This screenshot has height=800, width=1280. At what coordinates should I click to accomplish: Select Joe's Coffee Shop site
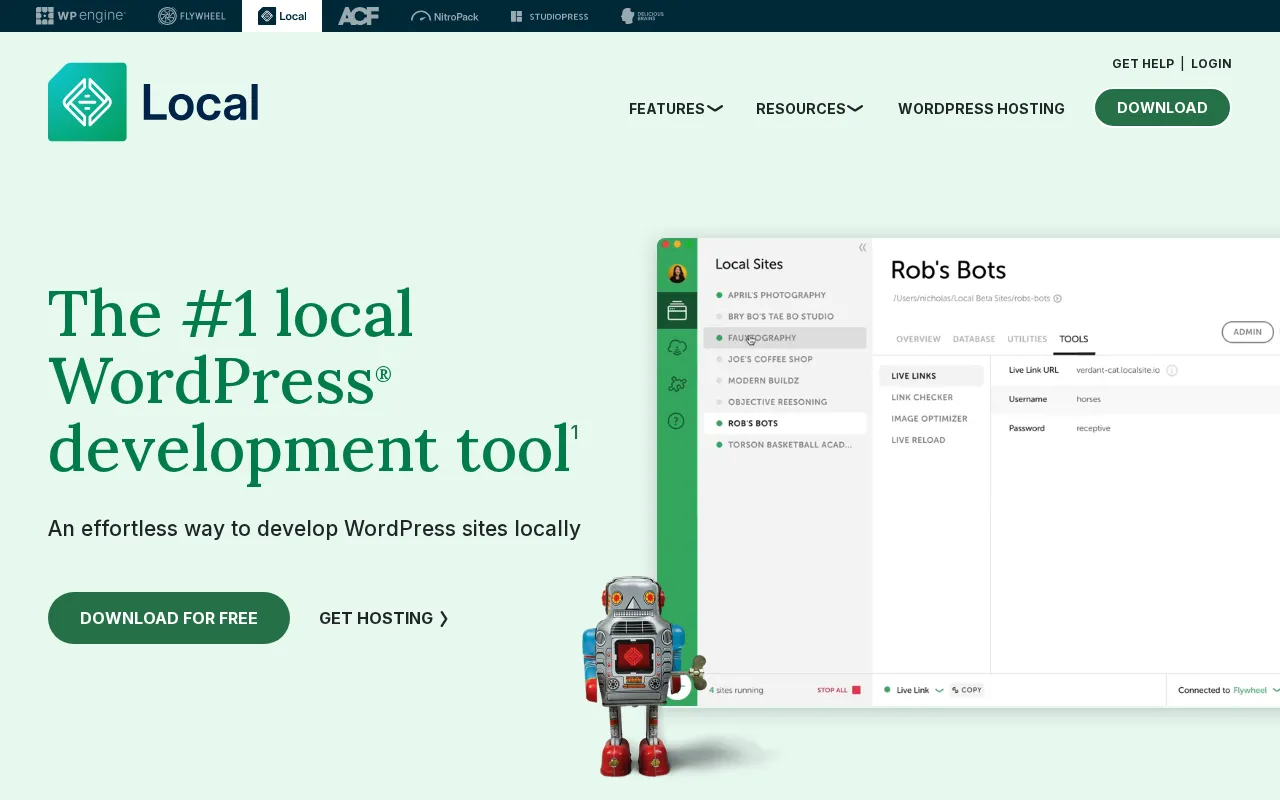[x=785, y=359]
